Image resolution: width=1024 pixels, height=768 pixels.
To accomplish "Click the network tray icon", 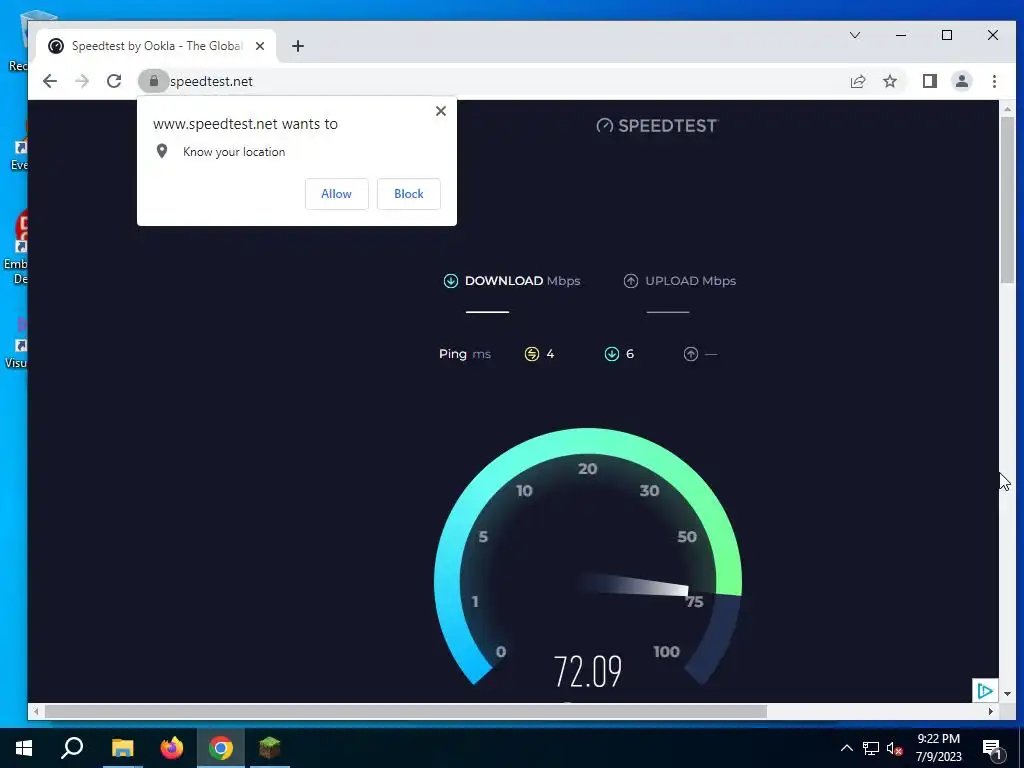I will (871, 748).
